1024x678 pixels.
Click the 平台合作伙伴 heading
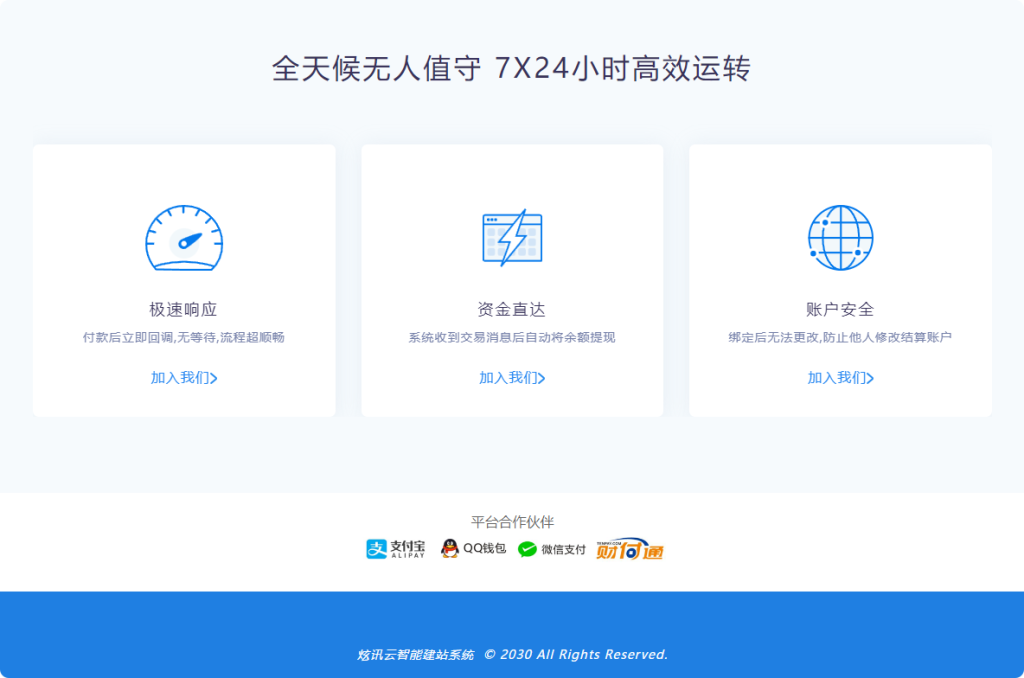coord(512,521)
